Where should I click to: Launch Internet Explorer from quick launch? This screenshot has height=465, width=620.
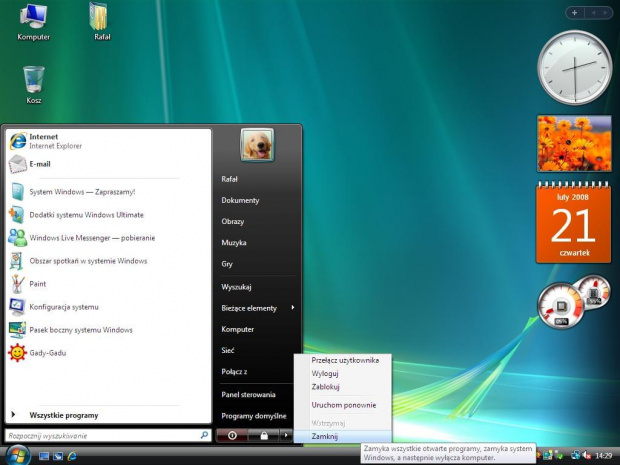pos(72,456)
